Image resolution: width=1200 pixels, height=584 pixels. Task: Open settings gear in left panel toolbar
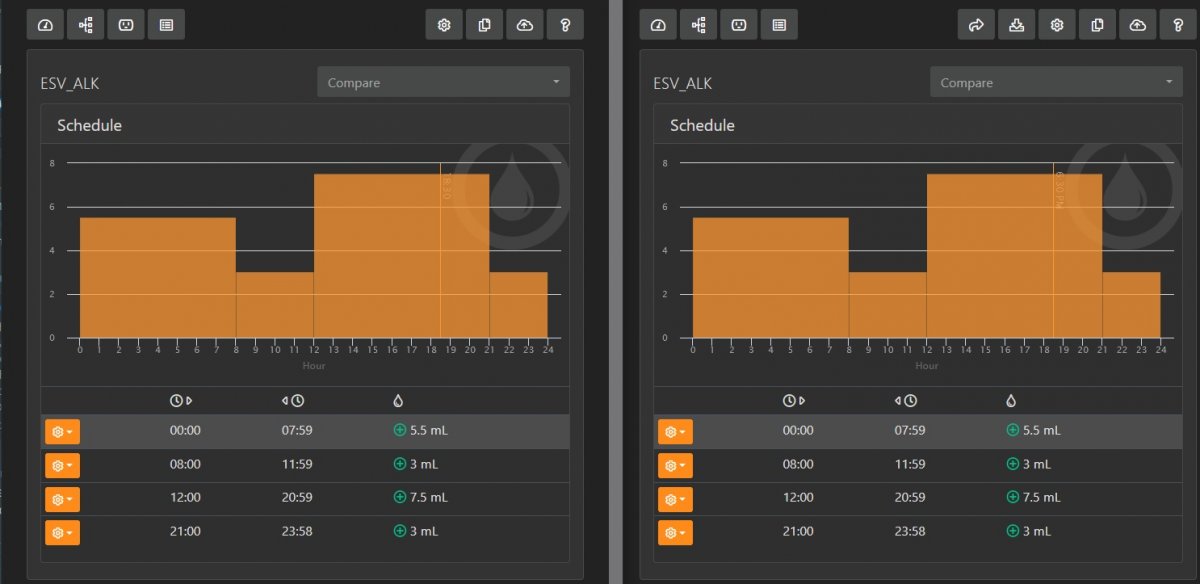444,25
